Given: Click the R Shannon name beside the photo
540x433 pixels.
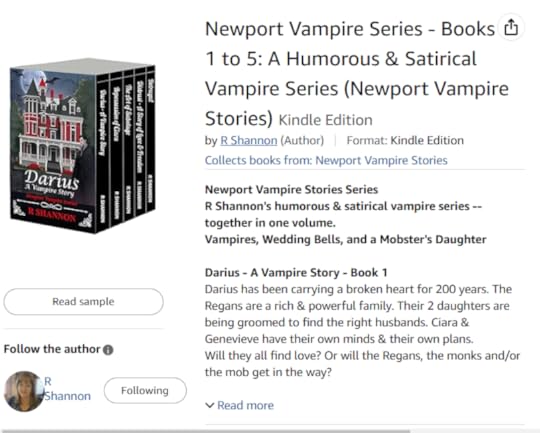Looking at the screenshot, I should tap(68, 389).
